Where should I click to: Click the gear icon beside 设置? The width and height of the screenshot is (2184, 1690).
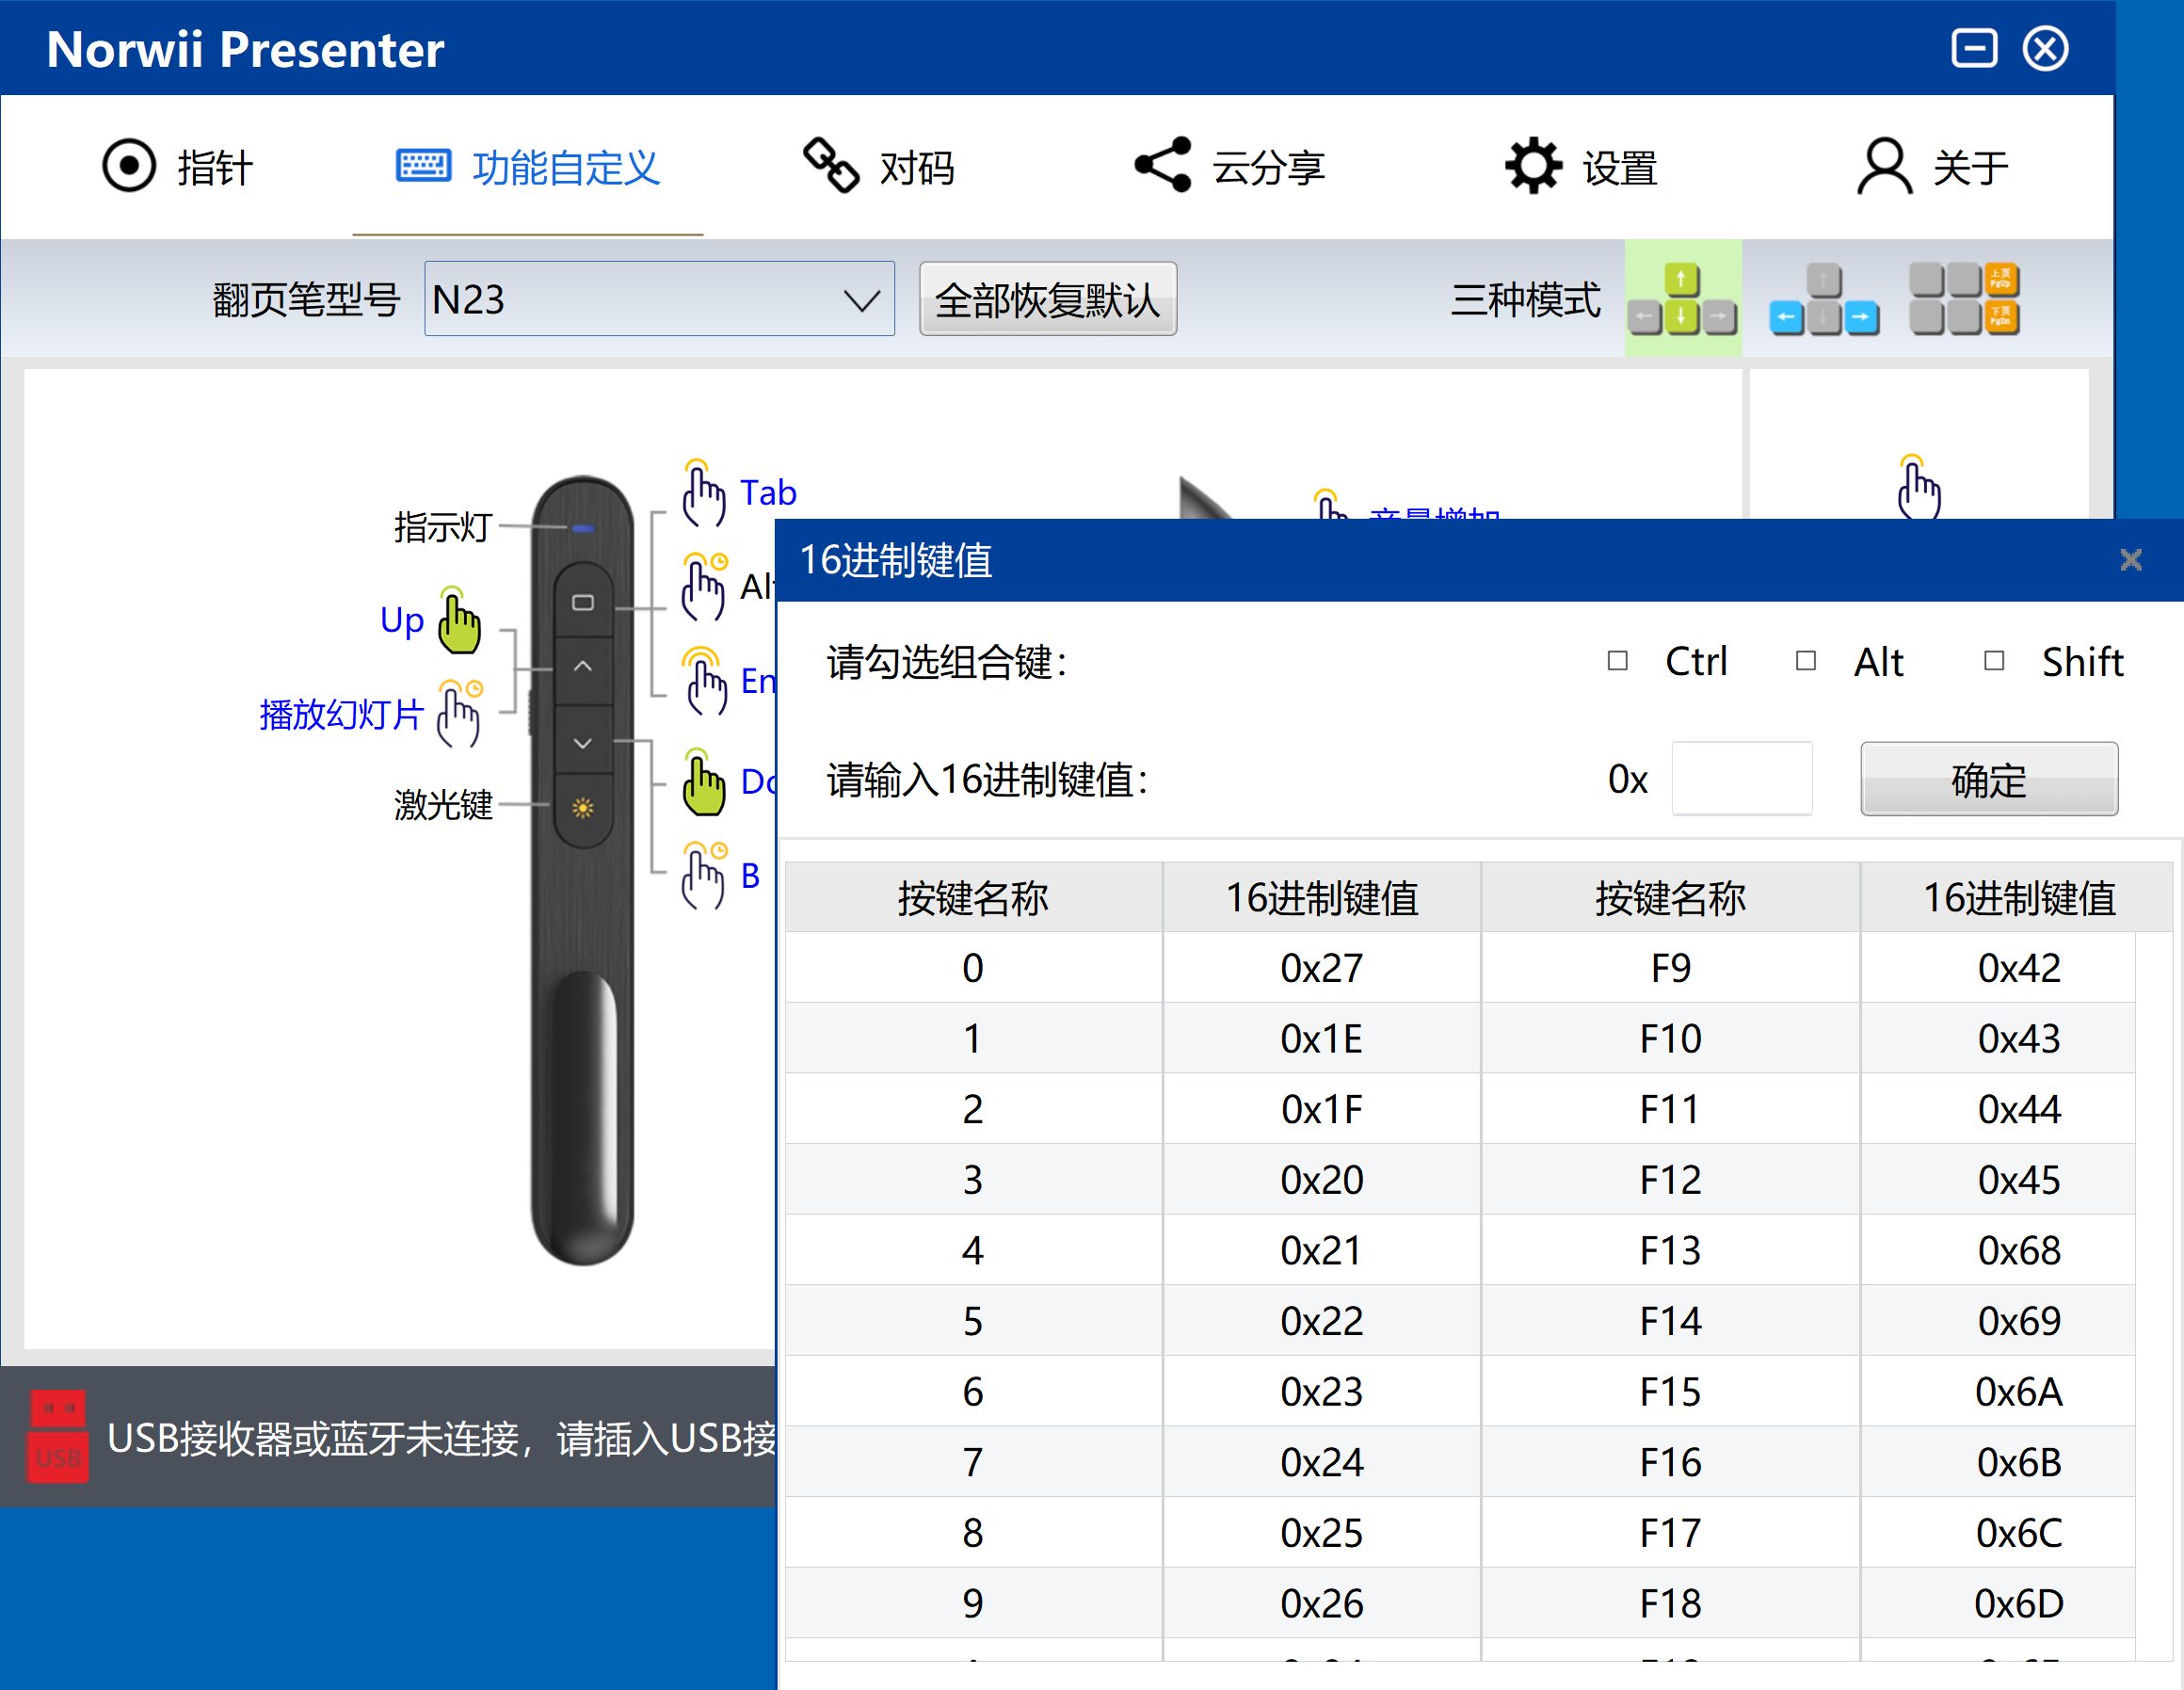point(1533,165)
